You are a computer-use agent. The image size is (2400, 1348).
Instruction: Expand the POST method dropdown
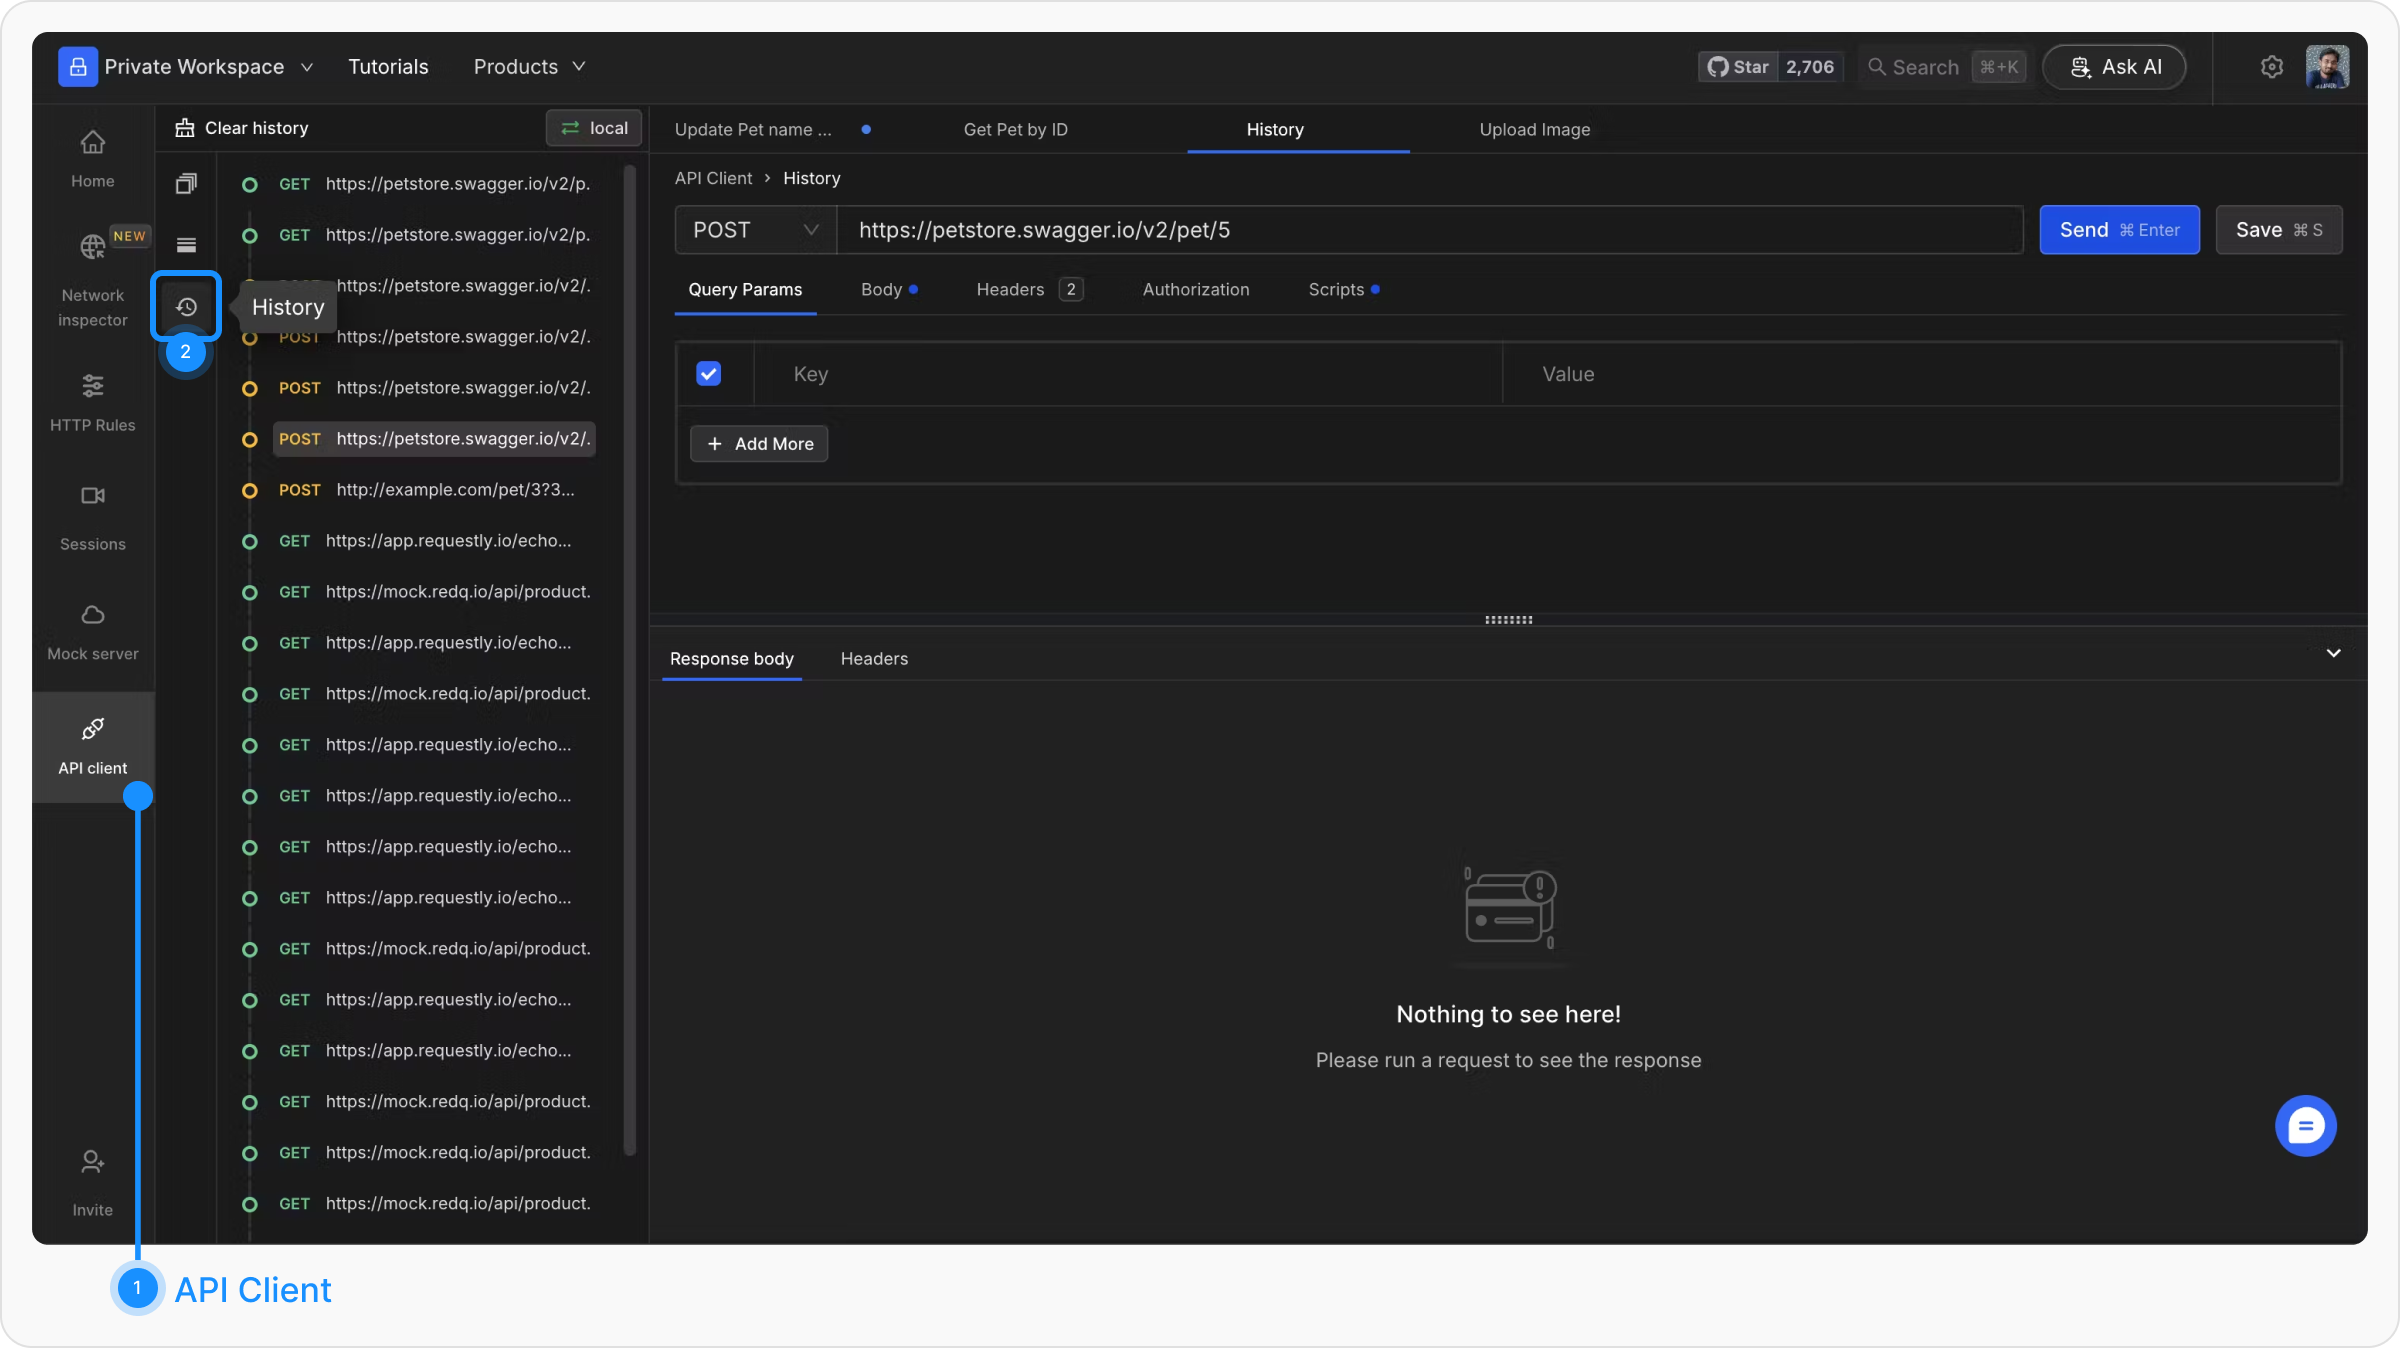point(755,230)
